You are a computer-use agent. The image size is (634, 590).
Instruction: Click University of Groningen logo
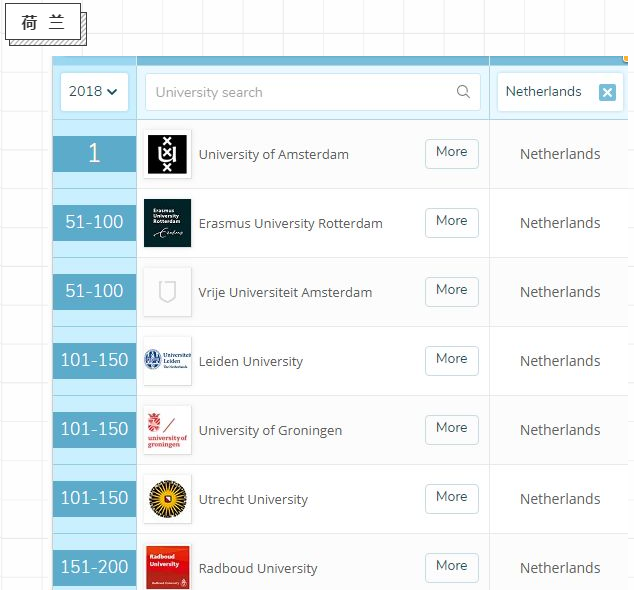(x=167, y=430)
